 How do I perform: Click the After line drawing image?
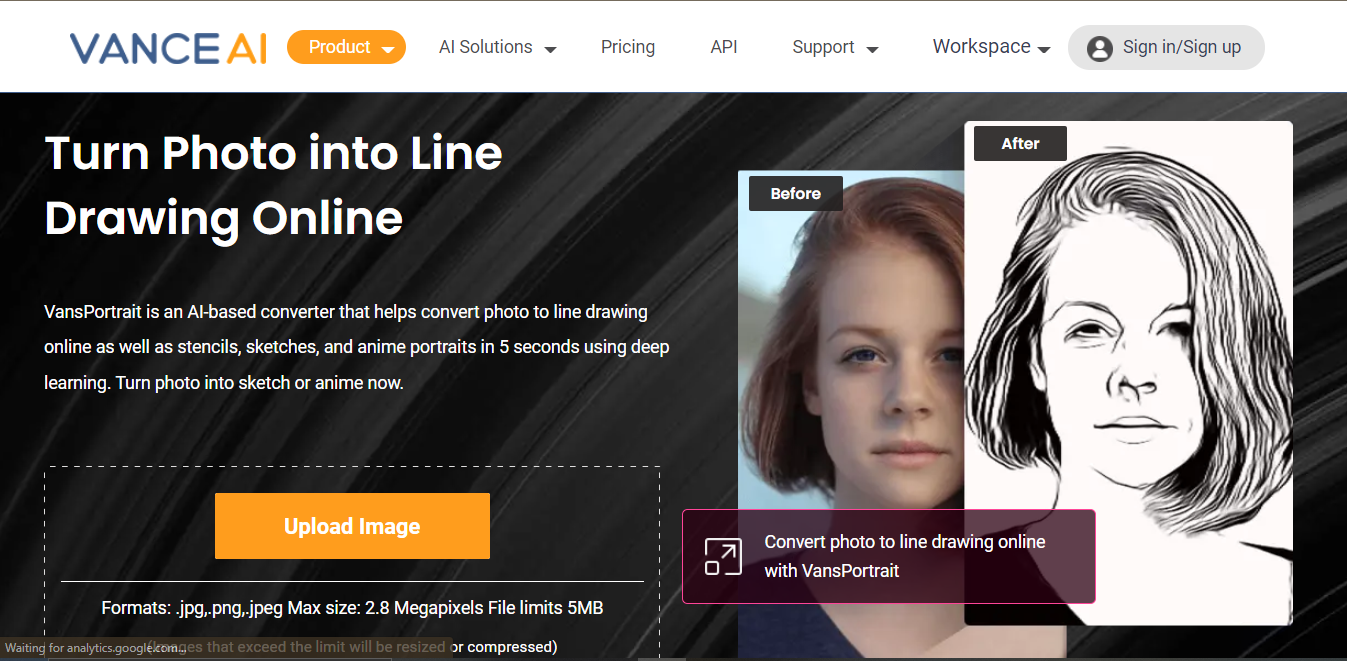click(1129, 373)
